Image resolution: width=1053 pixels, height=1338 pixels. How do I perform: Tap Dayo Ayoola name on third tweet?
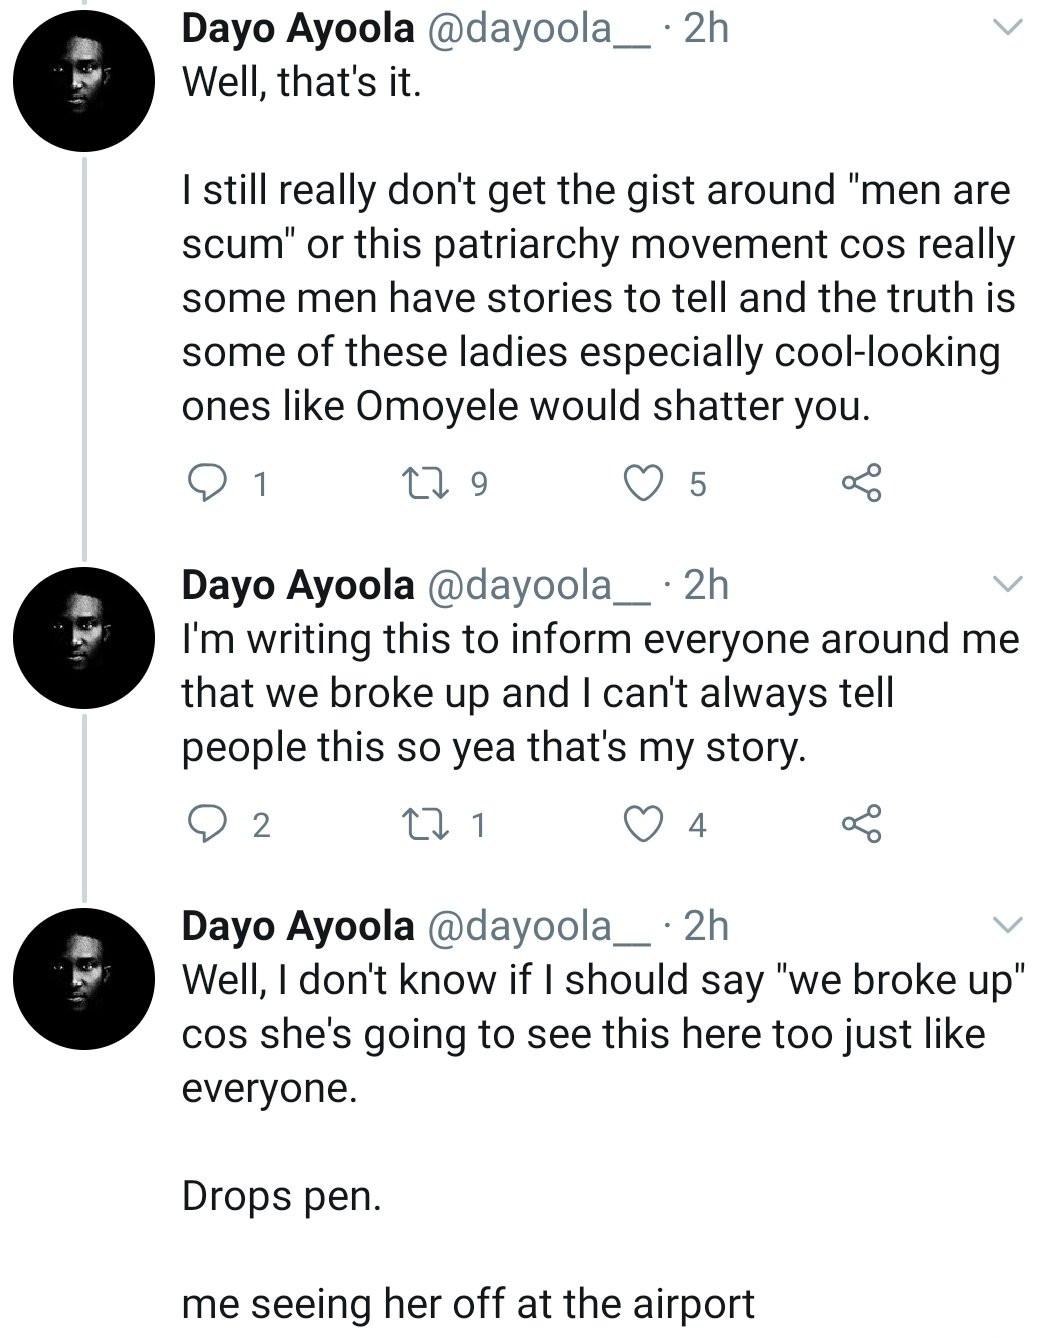[297, 926]
